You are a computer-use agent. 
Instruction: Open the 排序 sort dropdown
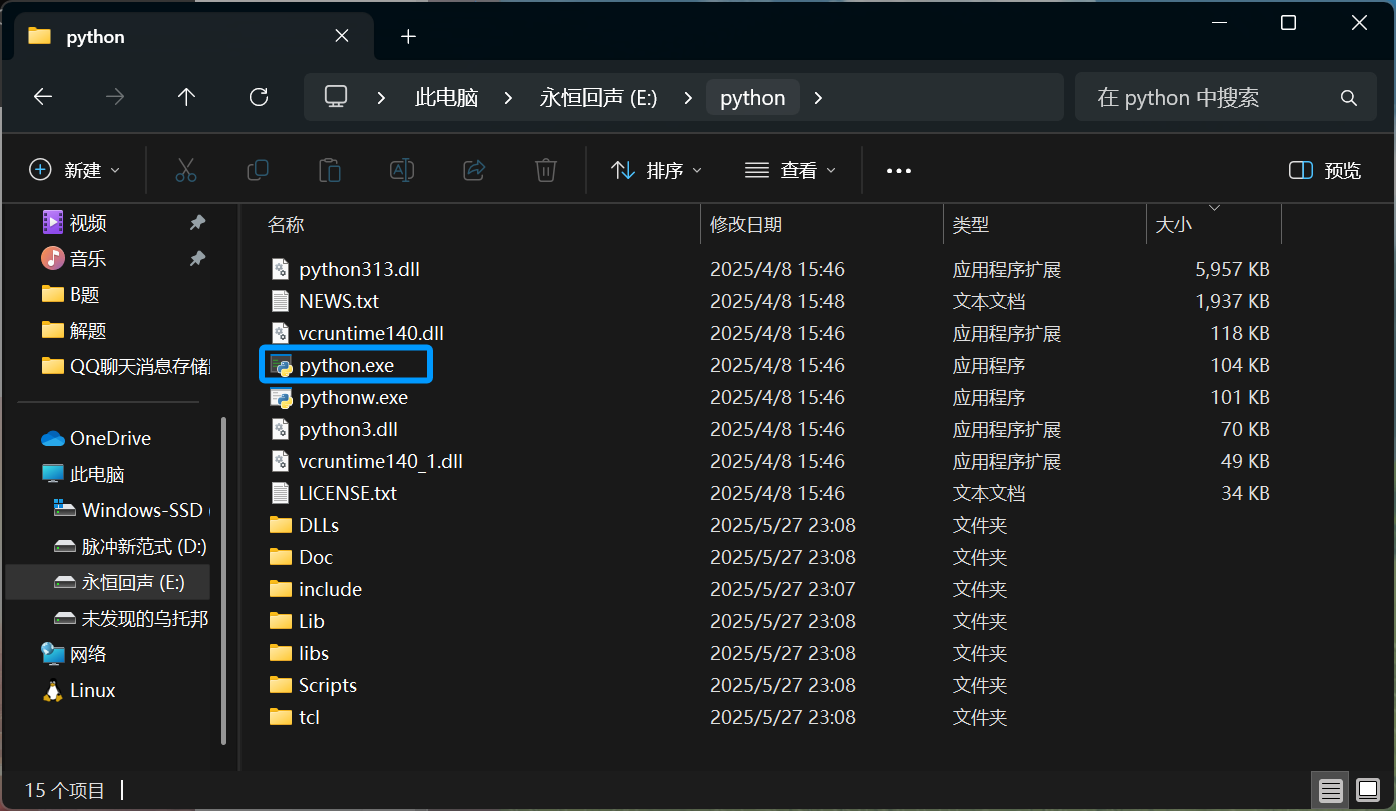(x=656, y=171)
